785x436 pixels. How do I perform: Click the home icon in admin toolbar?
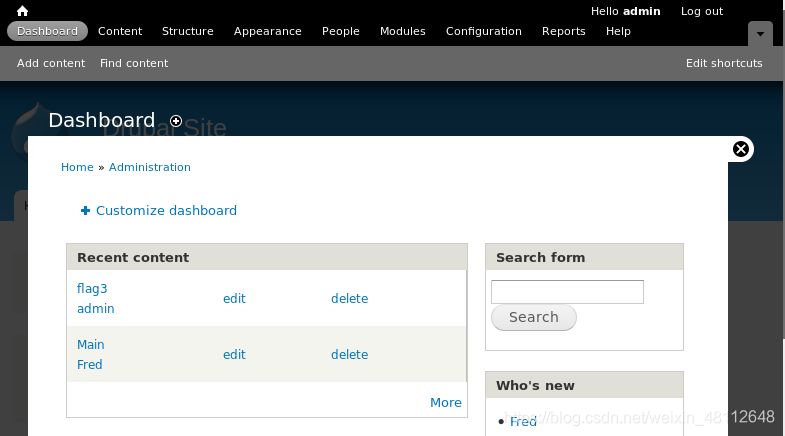(23, 11)
